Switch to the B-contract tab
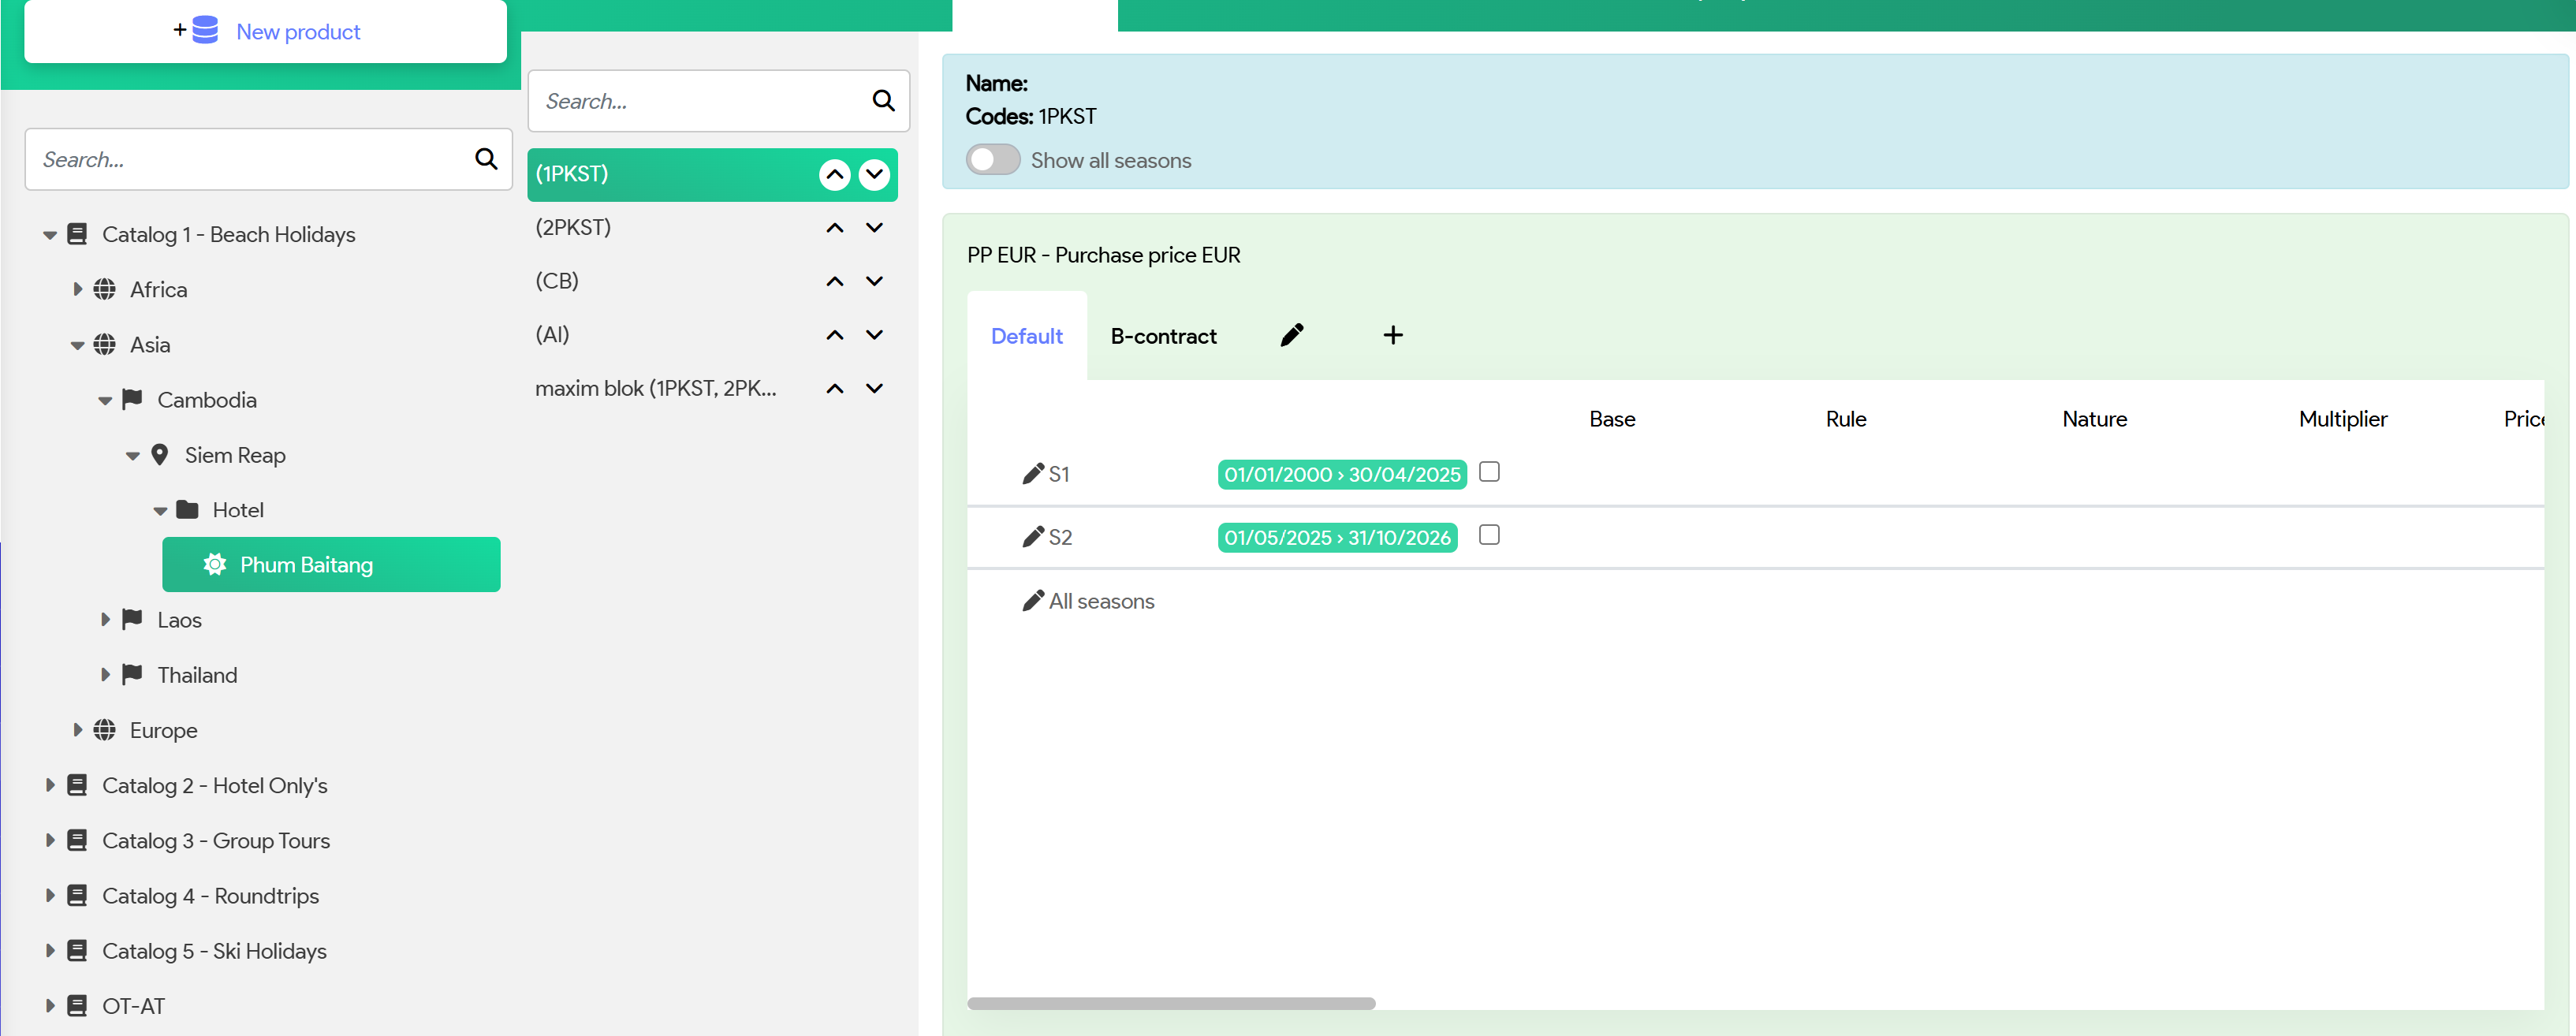 1163,336
